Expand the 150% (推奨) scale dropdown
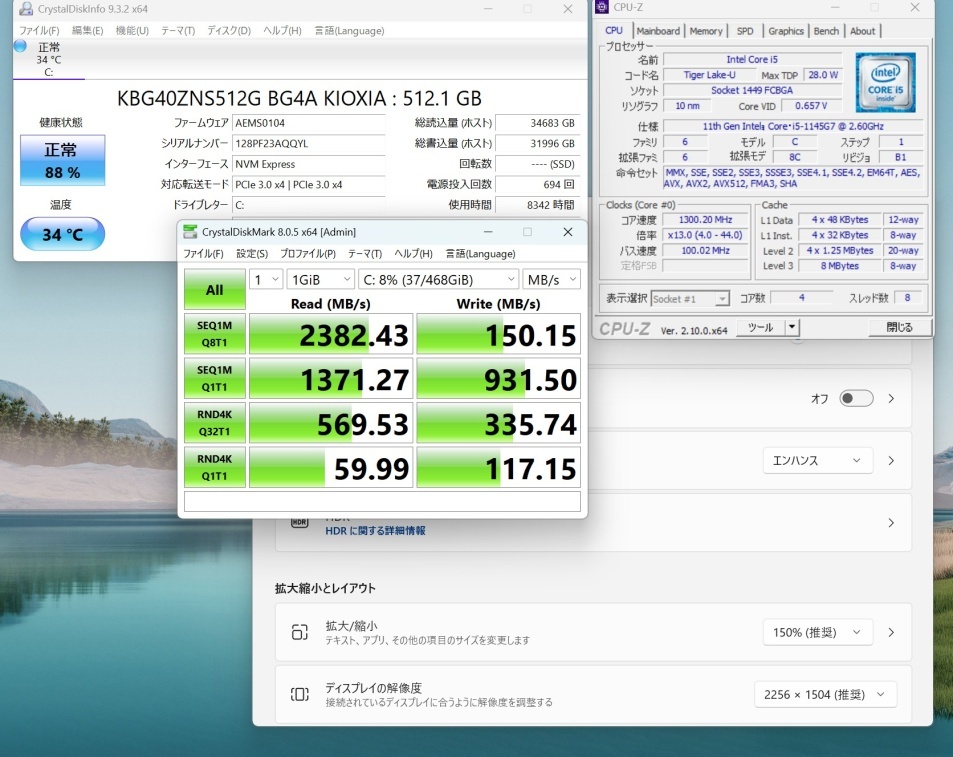The width and height of the screenshot is (953, 757). click(x=817, y=632)
